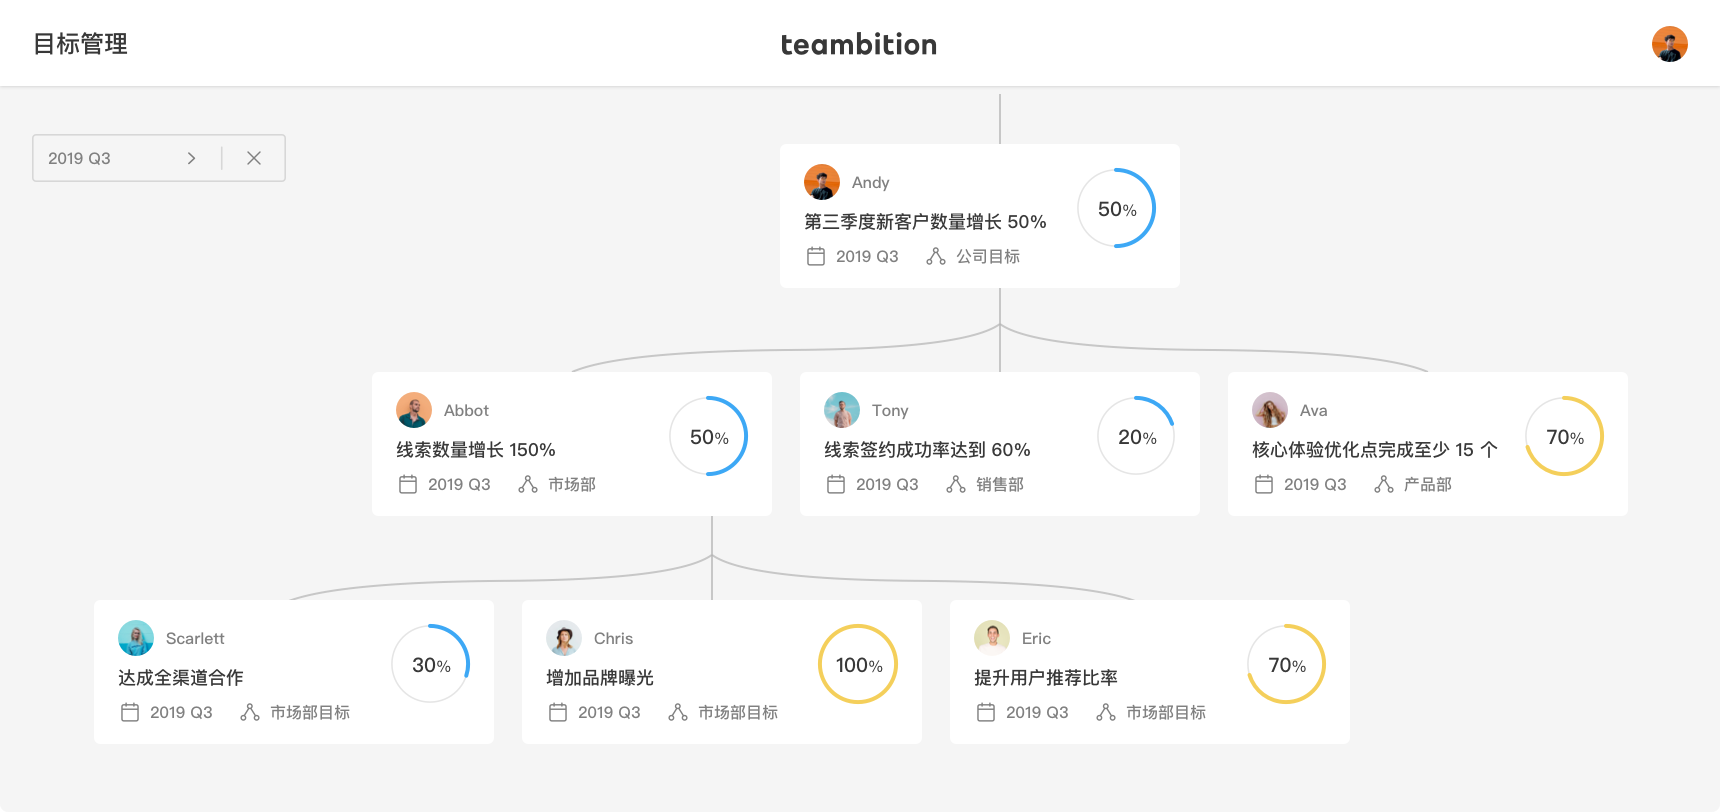Image resolution: width=1720 pixels, height=812 pixels.
Task: Clear the 2019 Q3 filter with X
Action: [x=254, y=158]
